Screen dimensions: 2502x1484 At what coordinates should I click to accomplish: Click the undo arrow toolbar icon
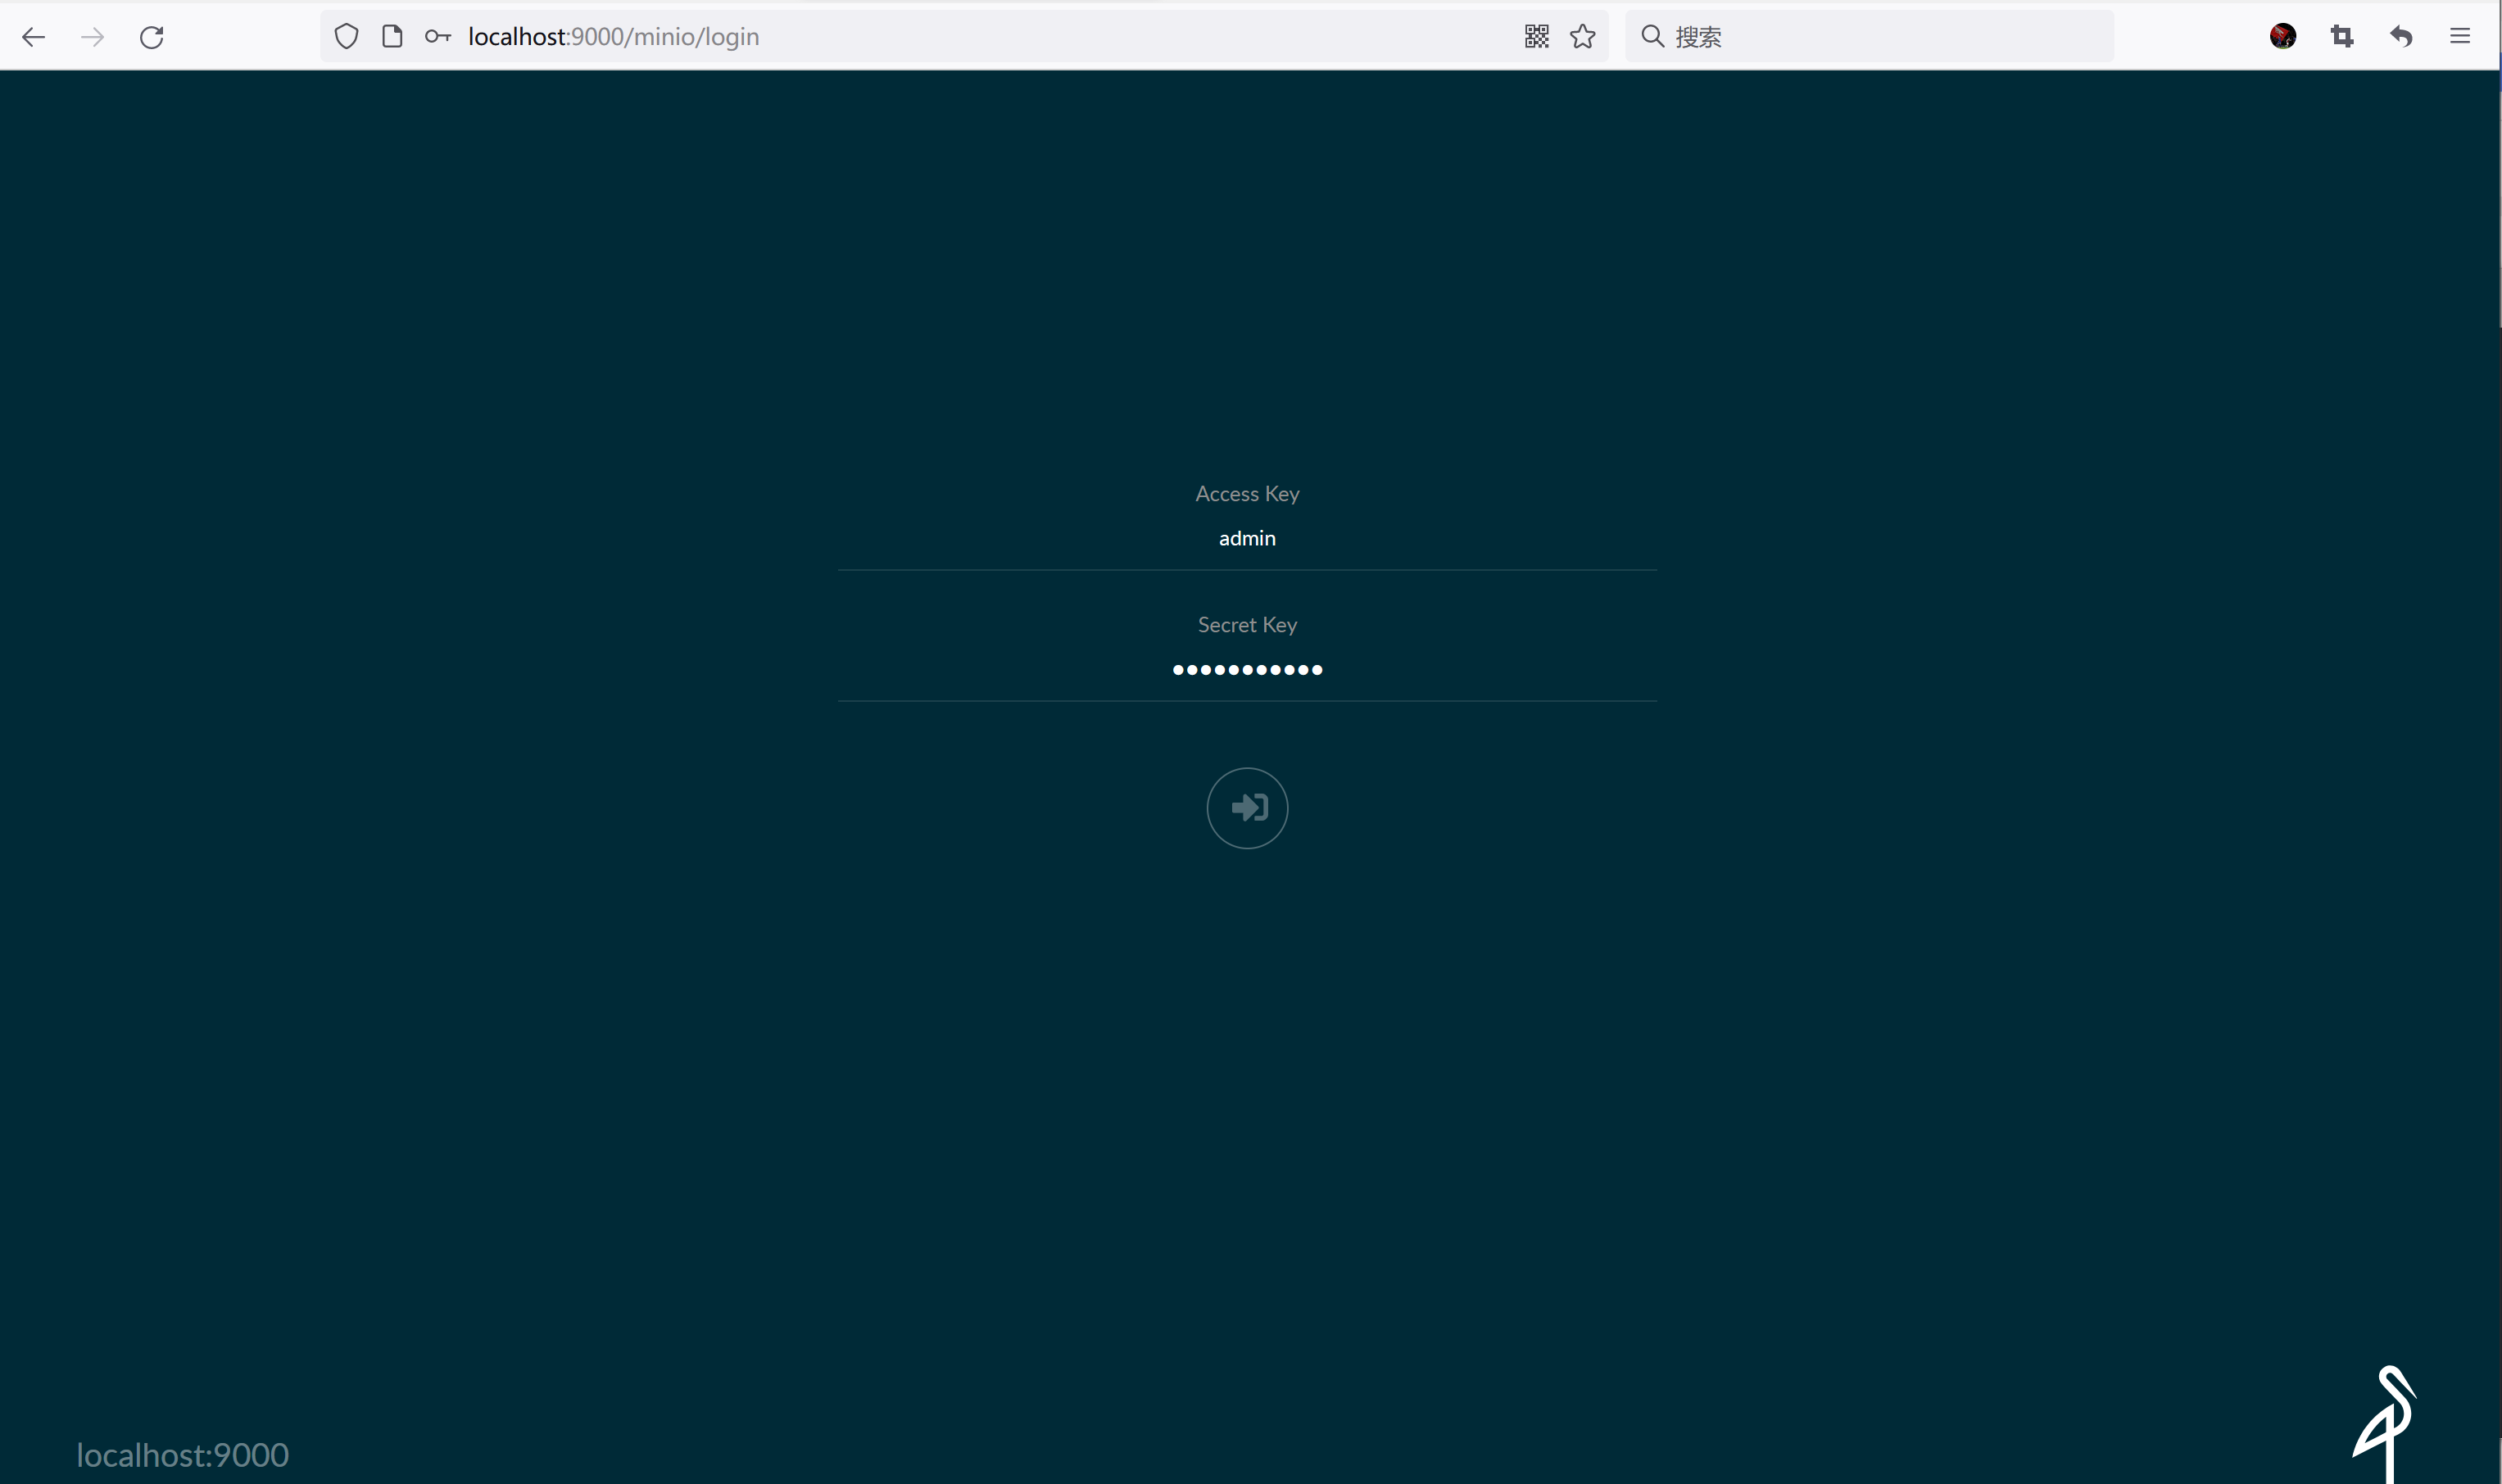tap(2401, 37)
